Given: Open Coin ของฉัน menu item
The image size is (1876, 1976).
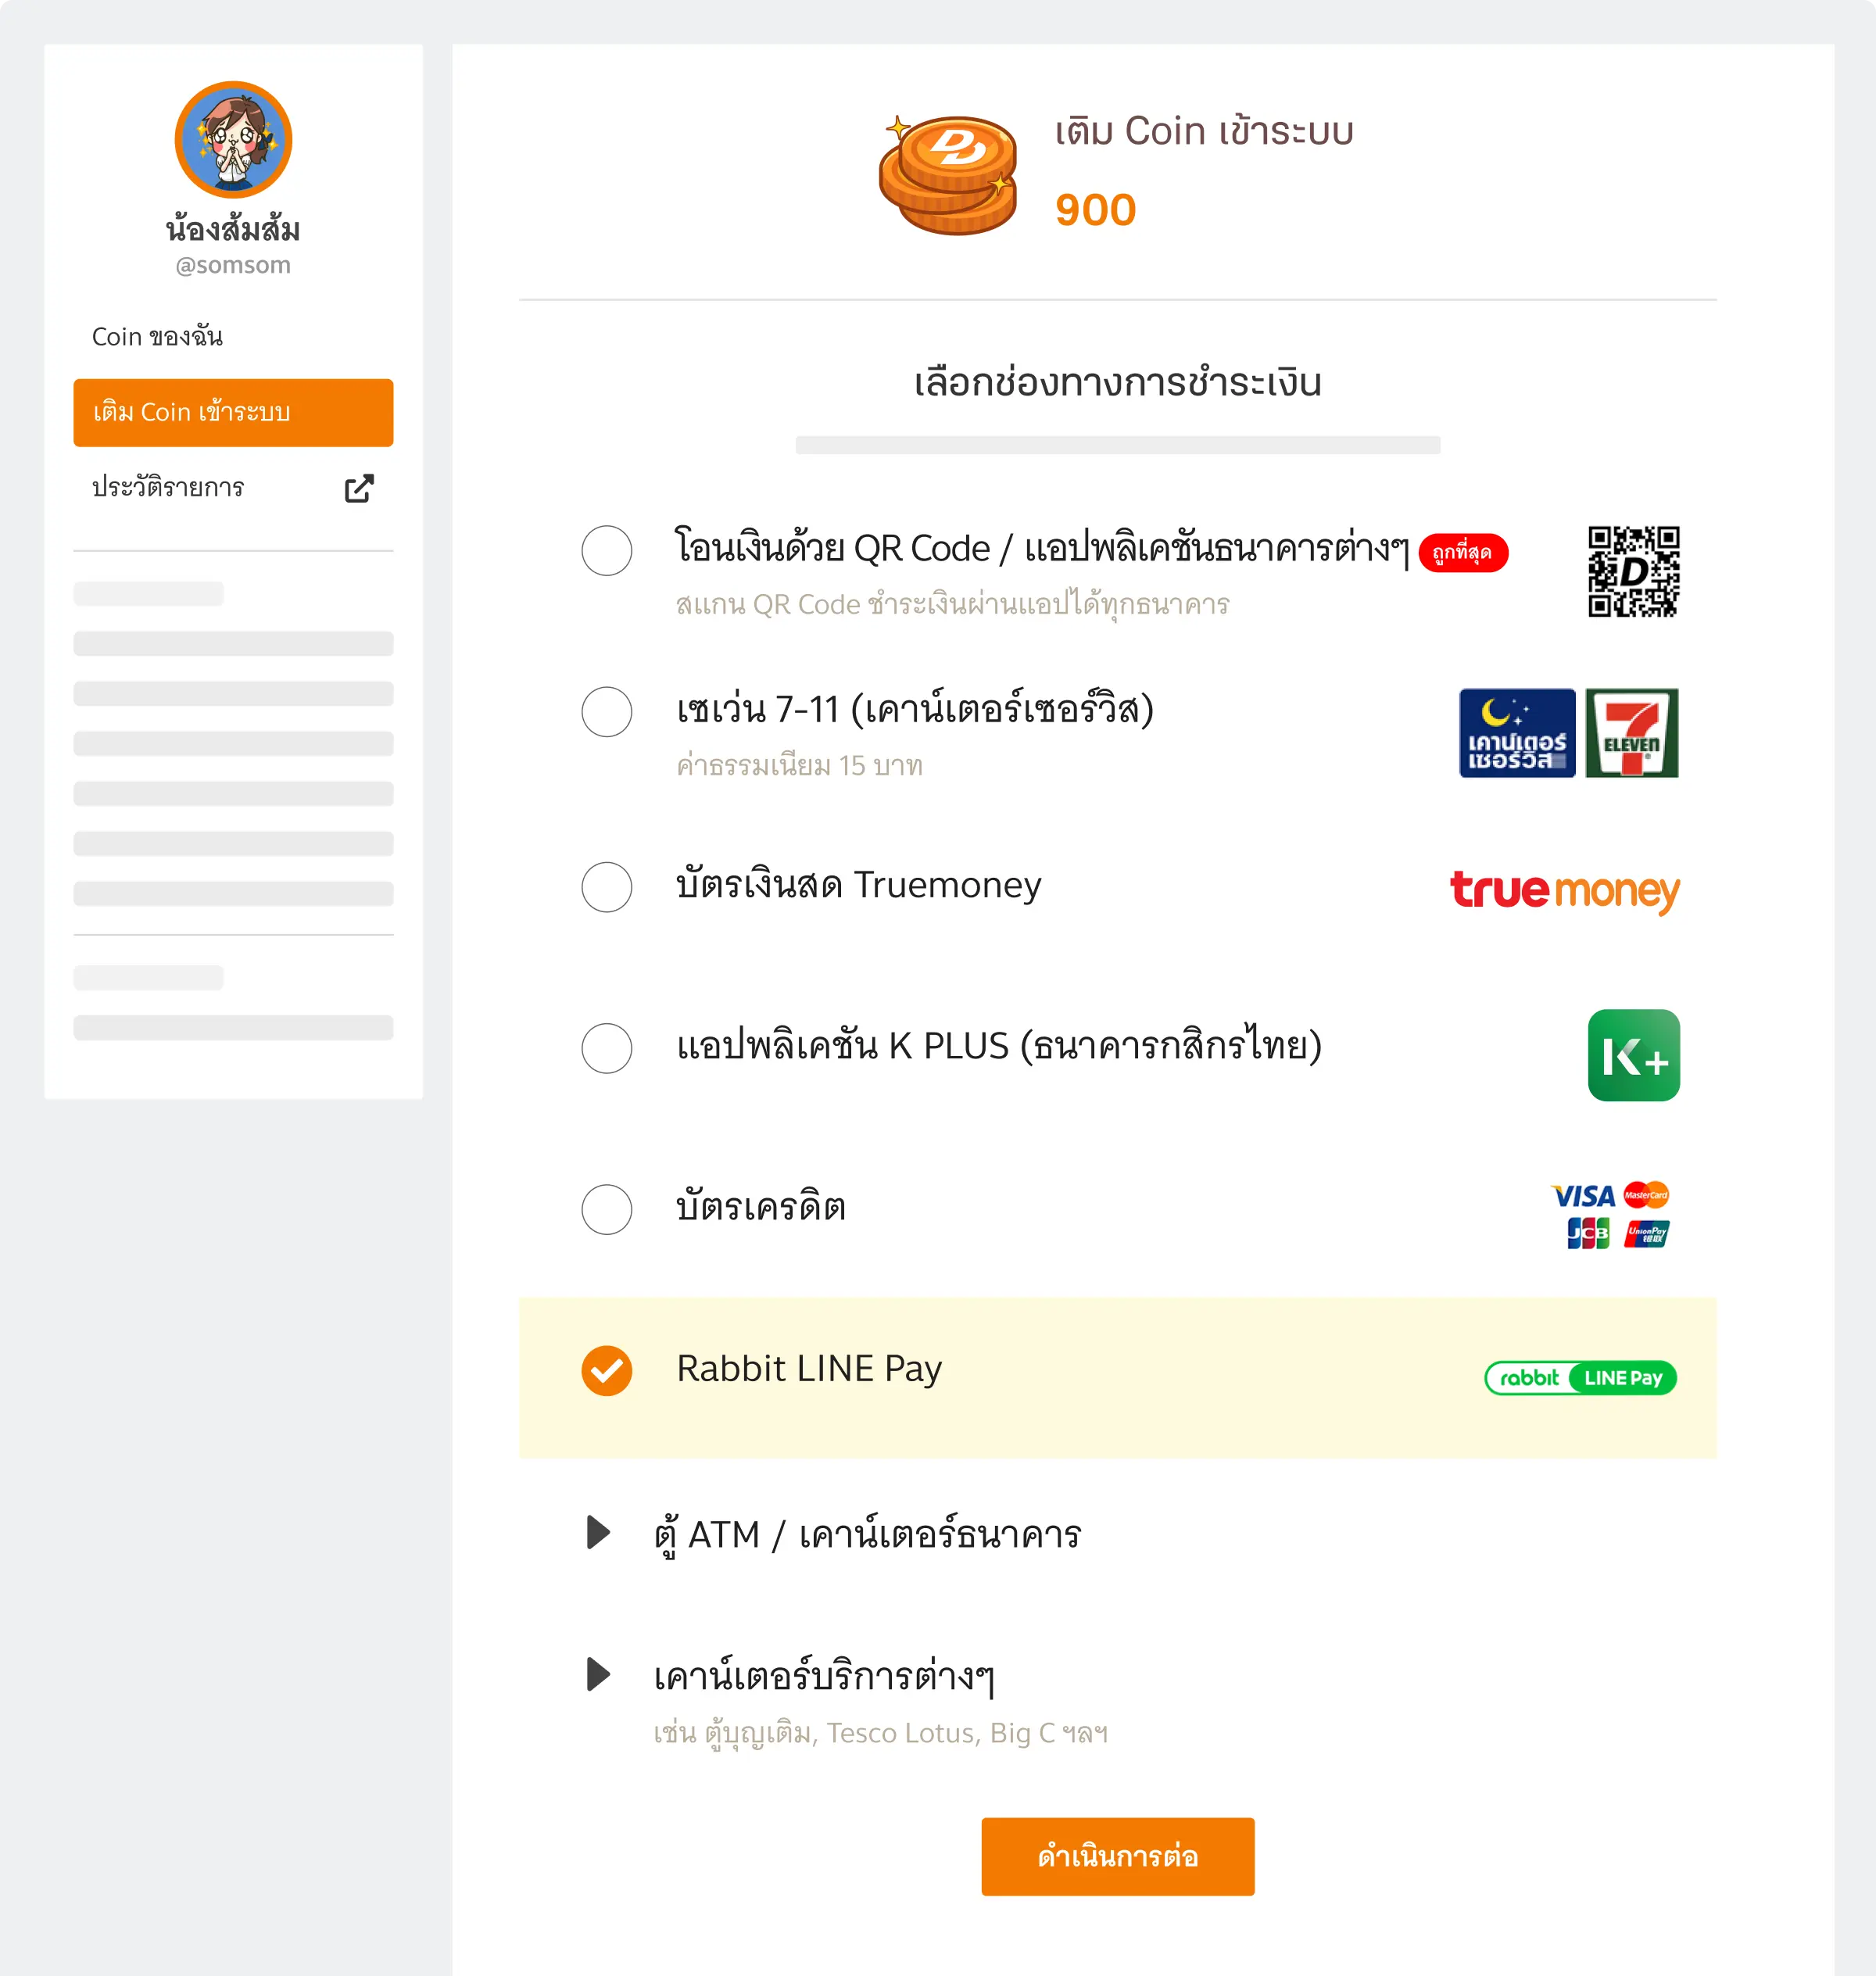Looking at the screenshot, I should pos(160,336).
